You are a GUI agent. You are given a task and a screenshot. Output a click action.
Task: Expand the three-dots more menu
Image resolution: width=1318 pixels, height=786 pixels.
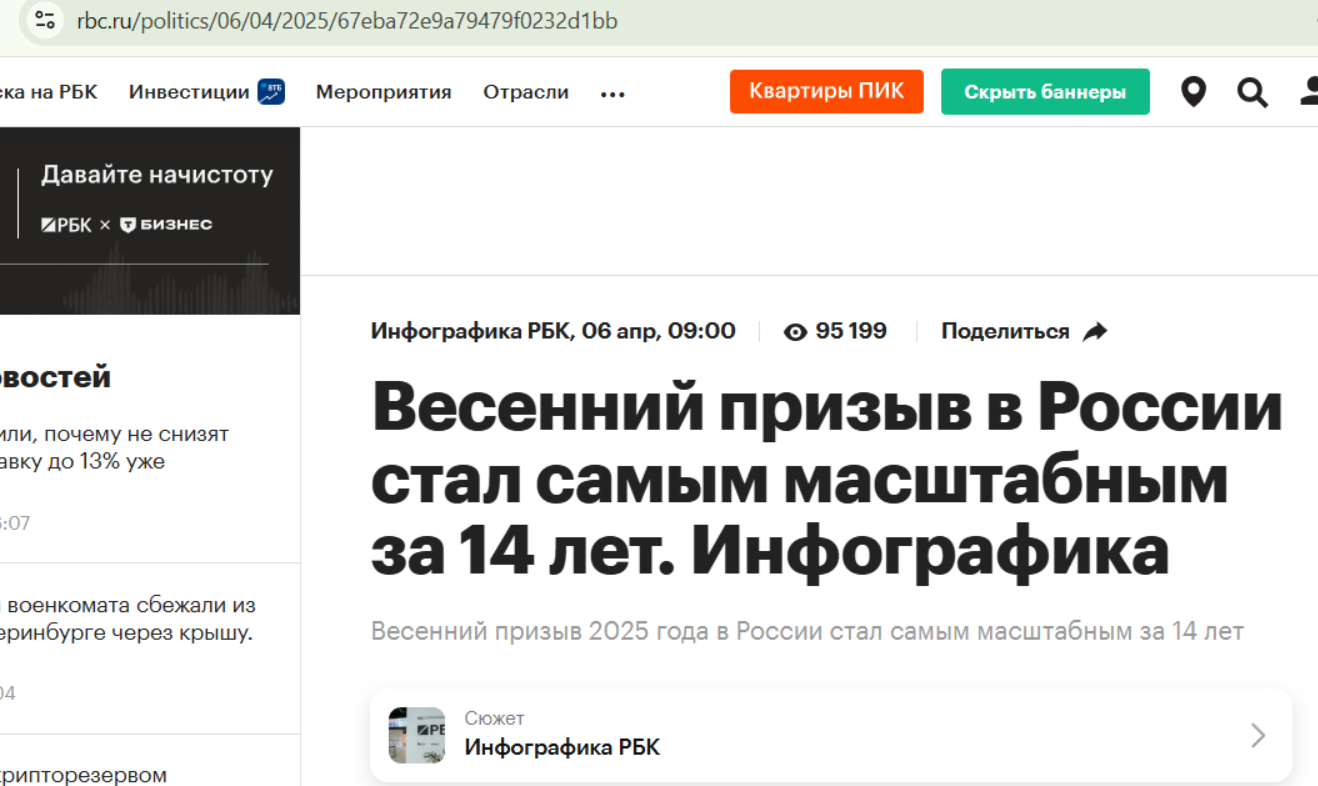613,94
